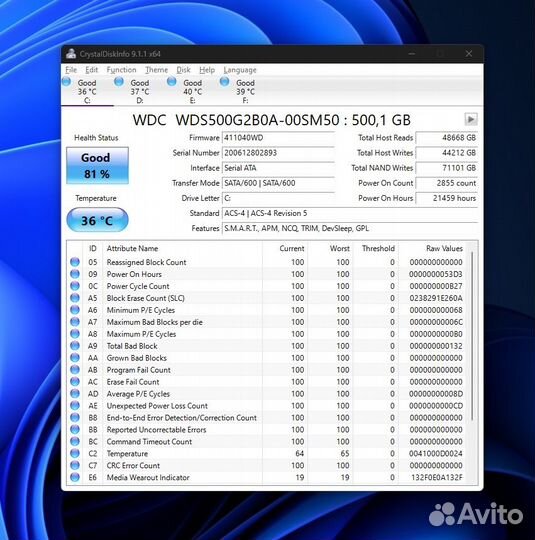Click the Serial Number value field
The width and height of the screenshot is (535, 540).
[x=278, y=153]
